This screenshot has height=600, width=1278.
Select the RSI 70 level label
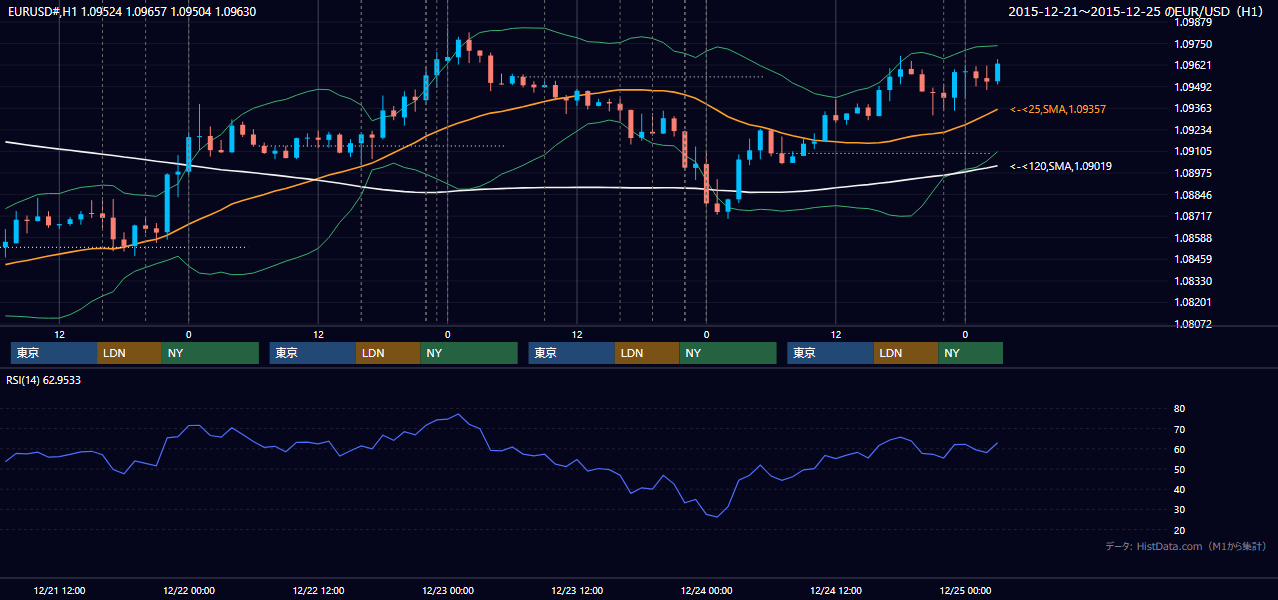click(x=1179, y=429)
